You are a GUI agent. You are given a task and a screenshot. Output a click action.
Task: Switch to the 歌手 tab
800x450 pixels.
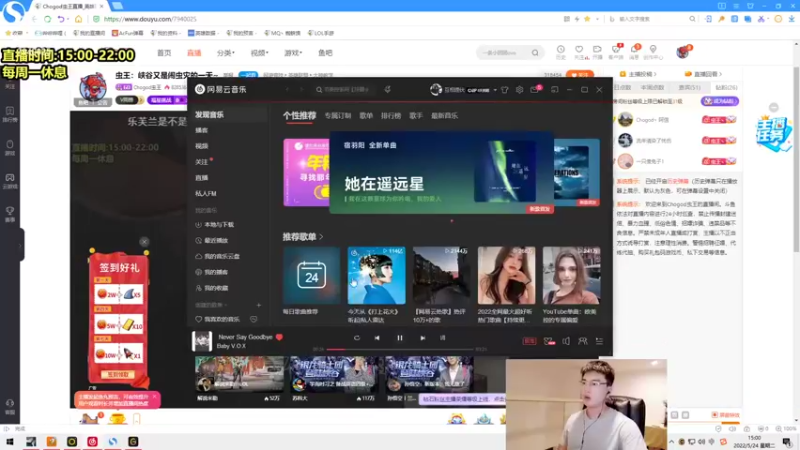(416, 116)
